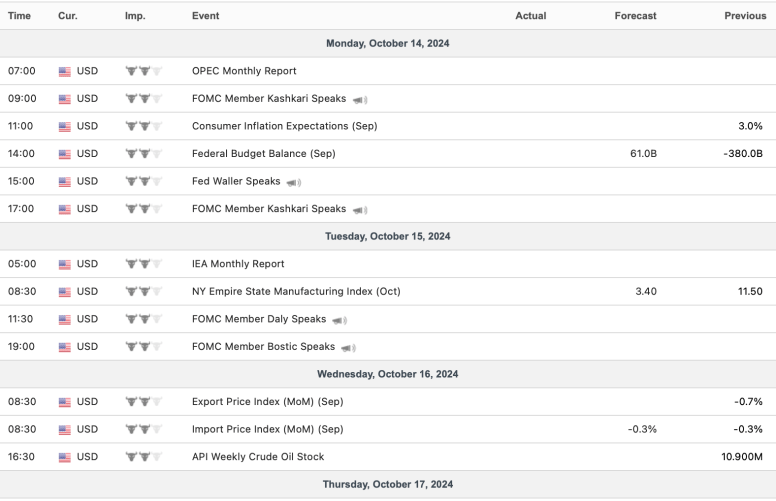Click the bull importance icons for NY Empire State Manufacturing Index
Image resolution: width=776 pixels, height=501 pixels.
click(143, 292)
